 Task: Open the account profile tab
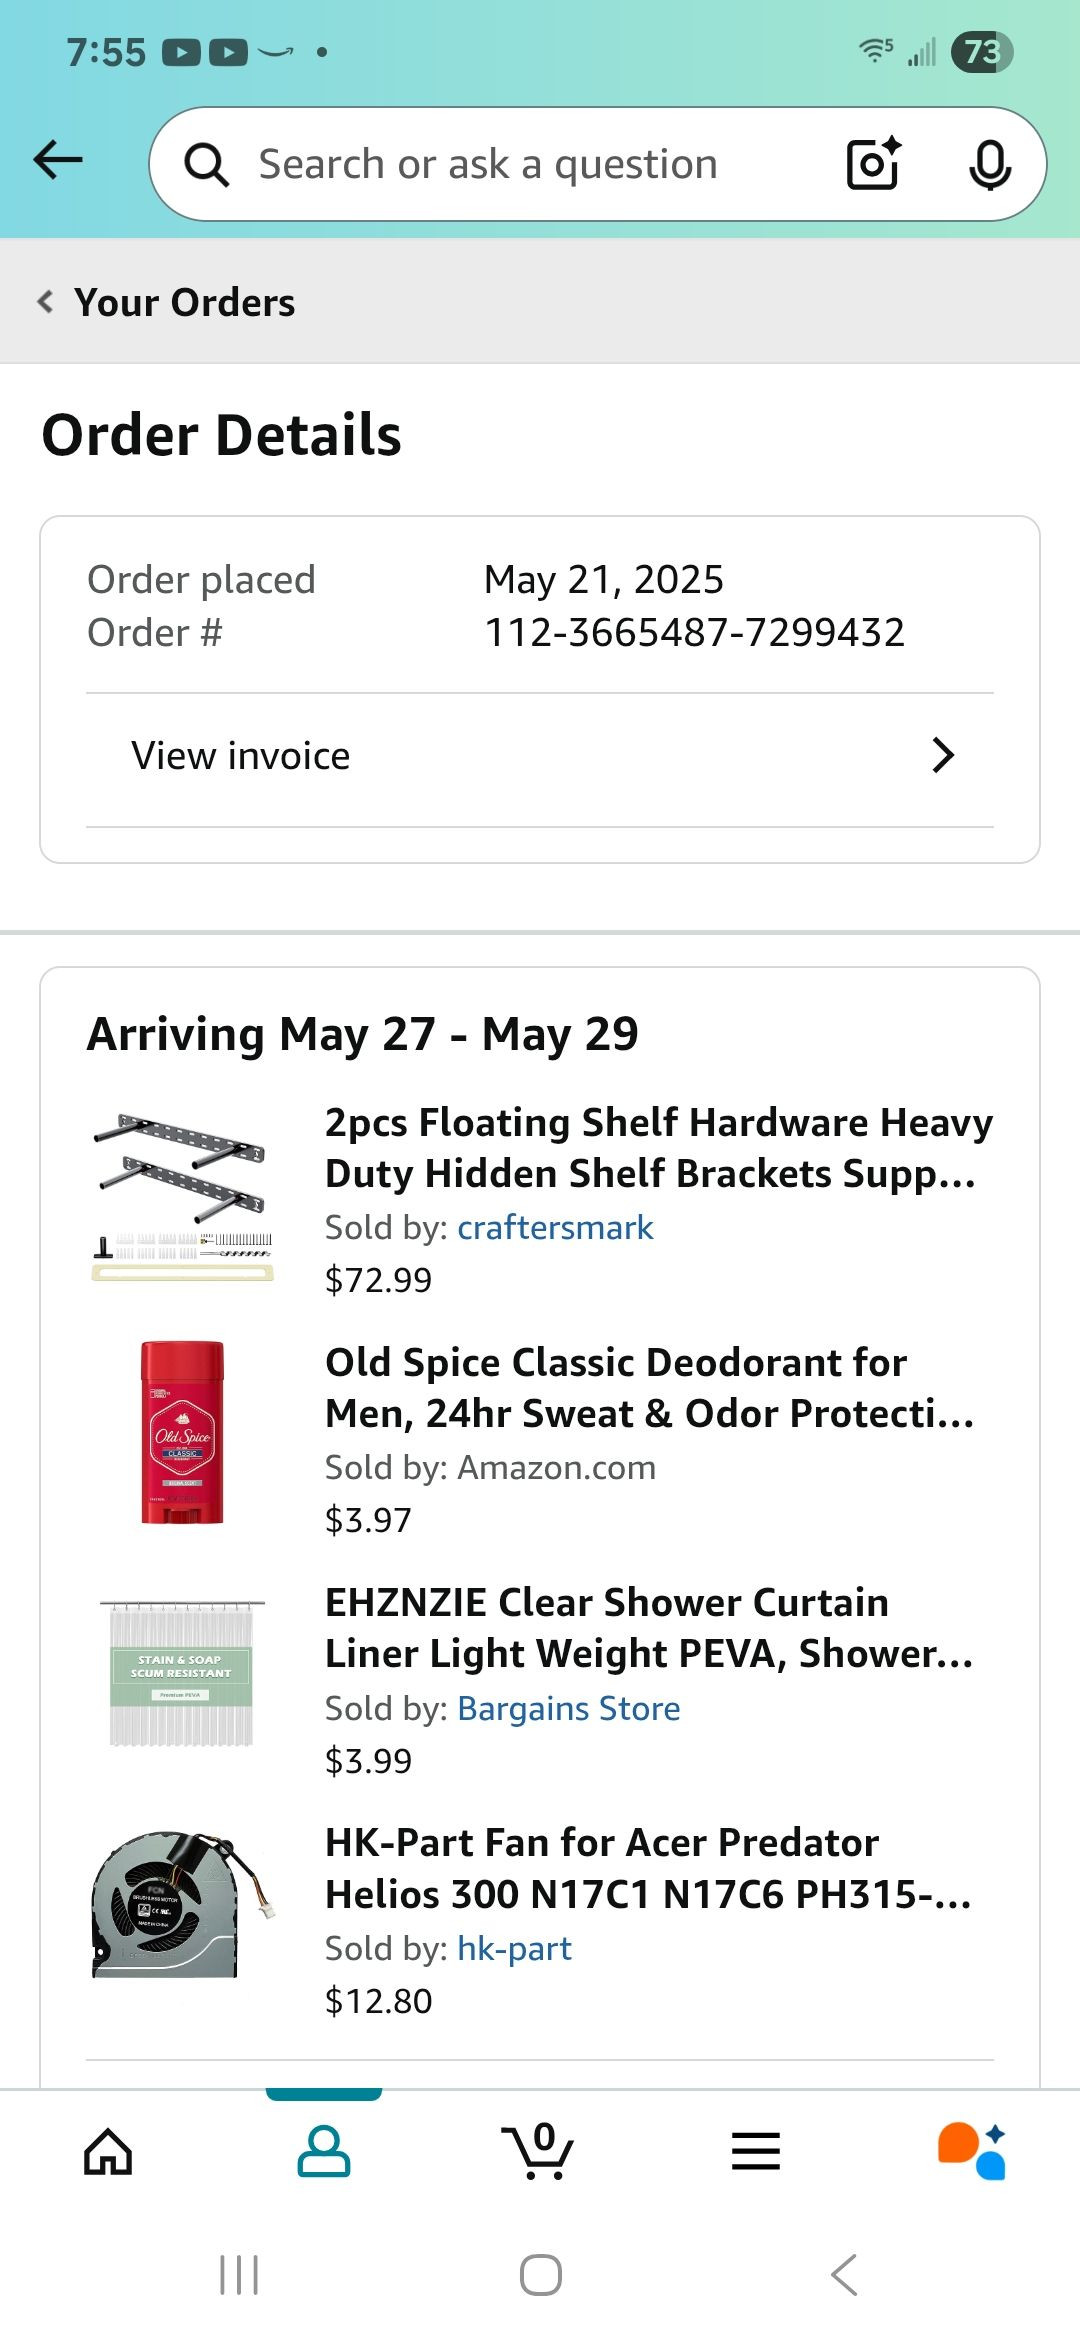(x=324, y=2152)
